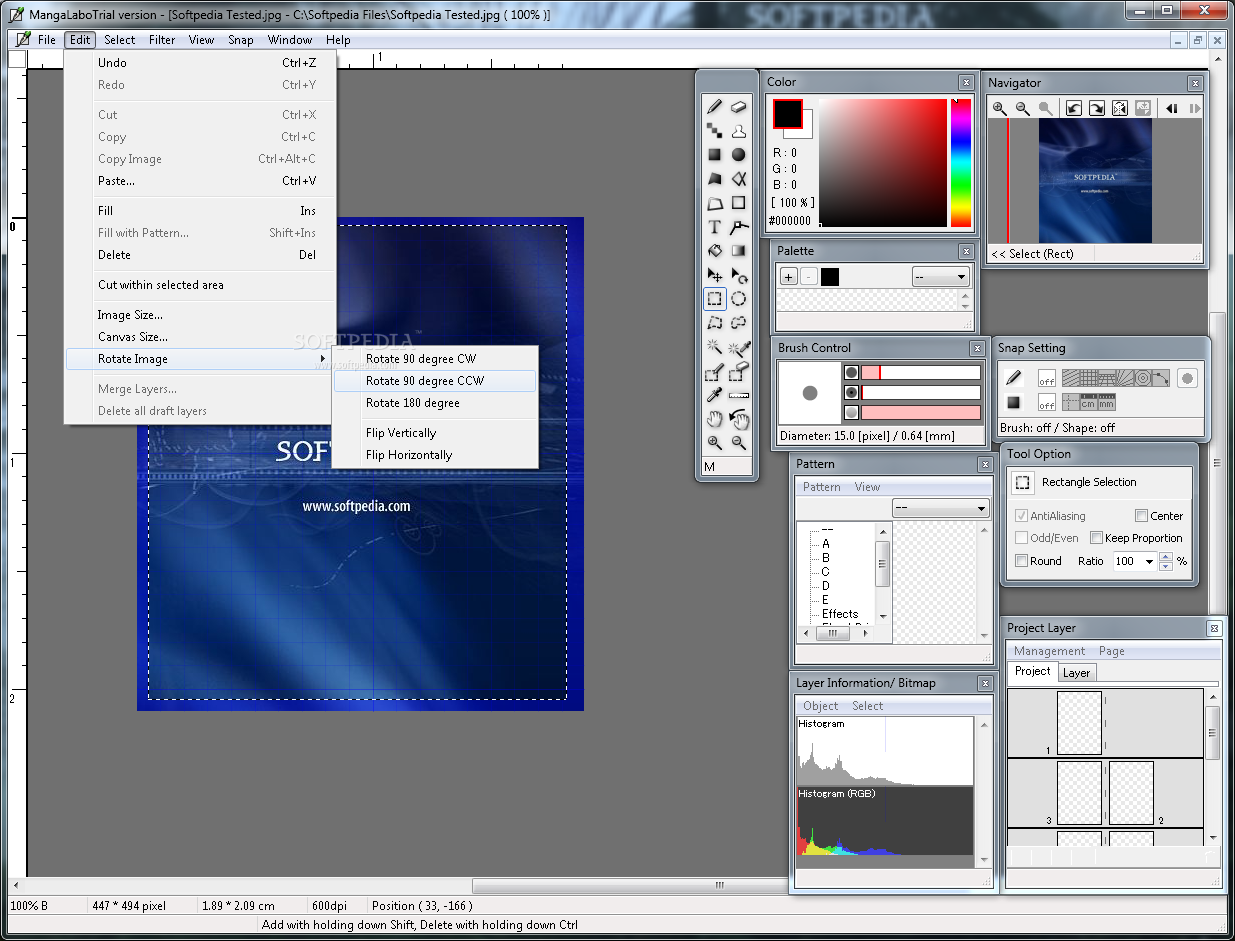Click the Ratio stepper arrows

coord(1165,562)
